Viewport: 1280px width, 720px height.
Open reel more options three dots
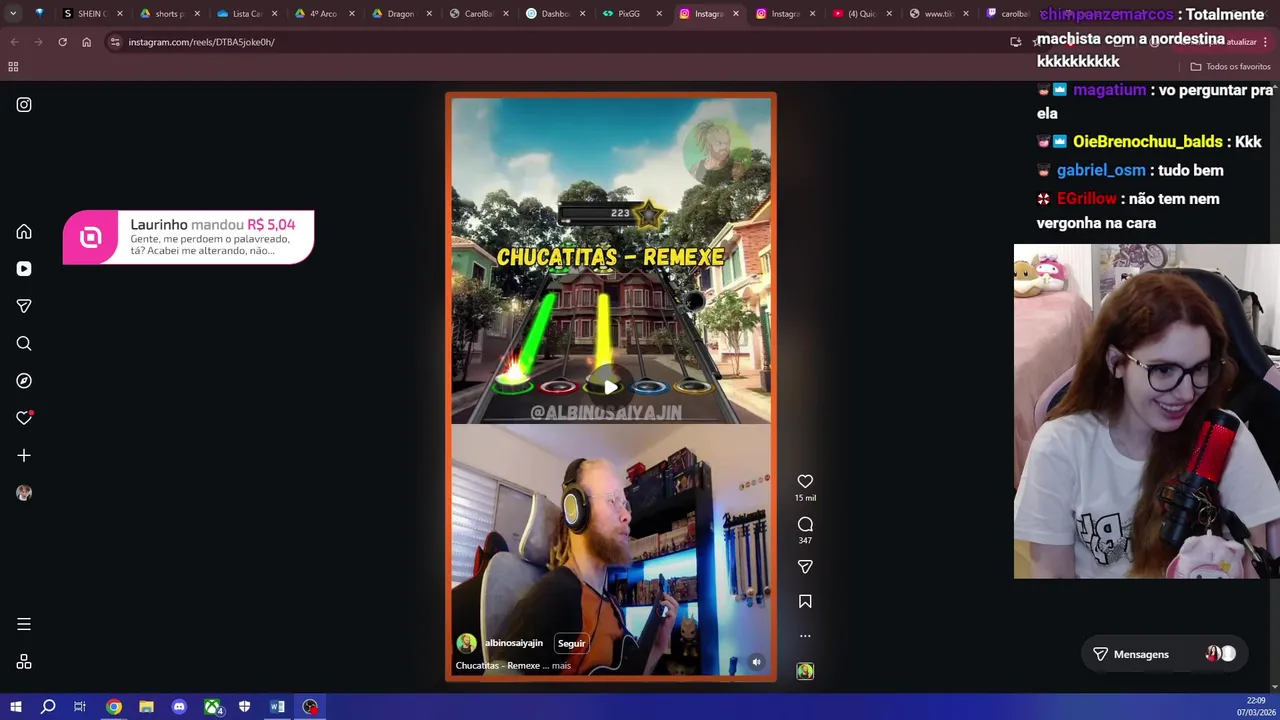[x=805, y=636]
